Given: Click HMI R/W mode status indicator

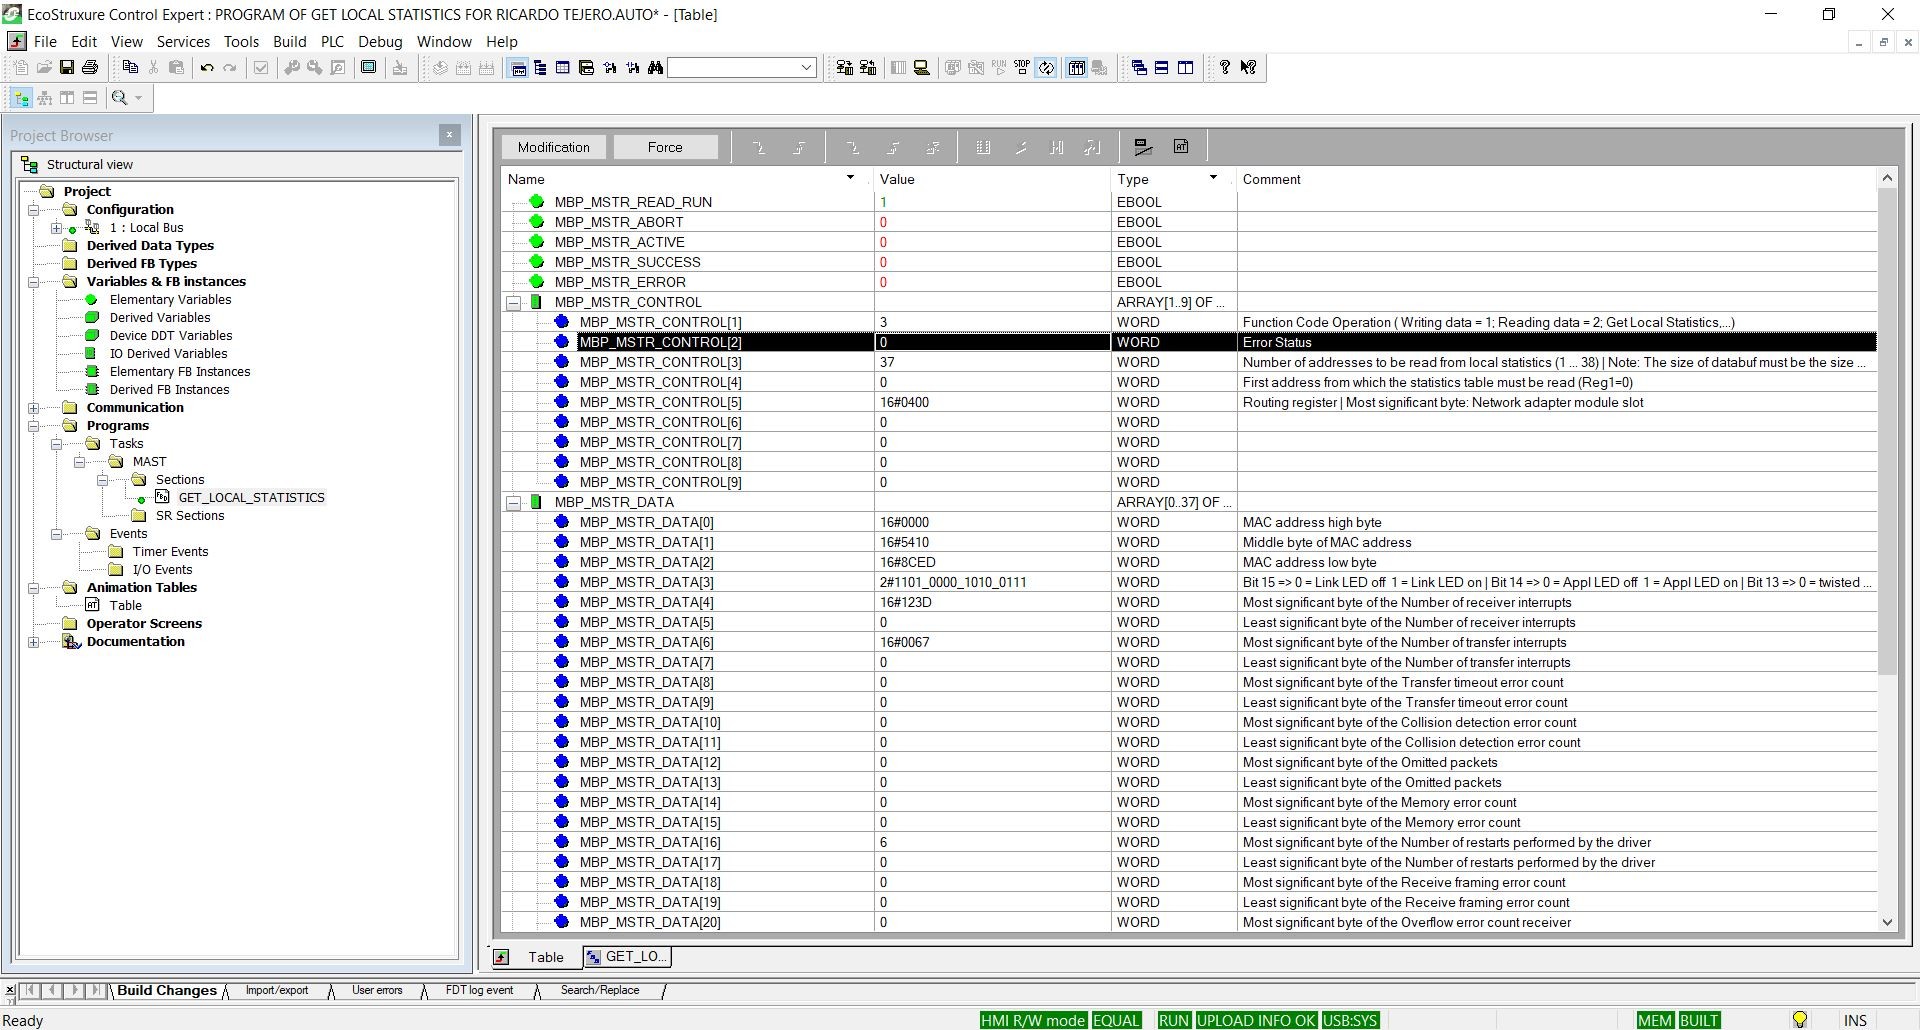Looking at the screenshot, I should [1033, 1020].
